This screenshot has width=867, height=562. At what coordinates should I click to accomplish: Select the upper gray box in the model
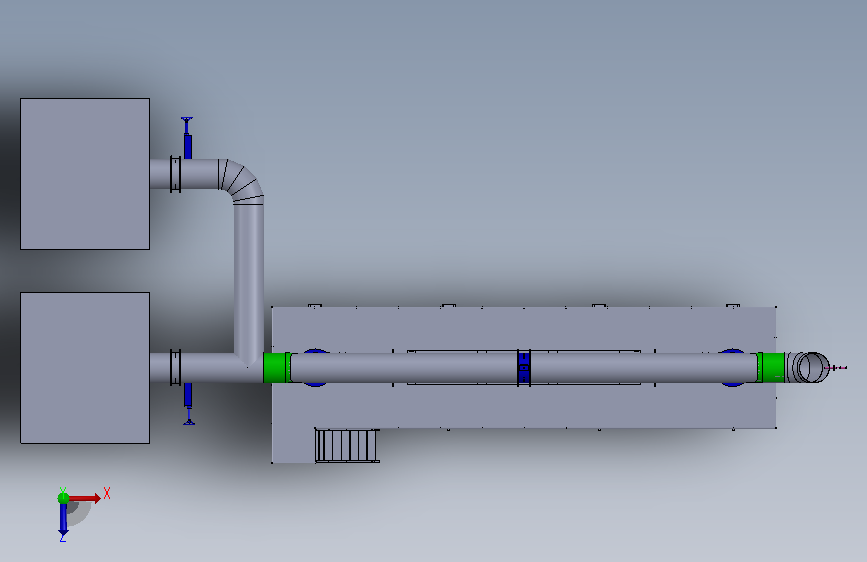(x=85, y=174)
